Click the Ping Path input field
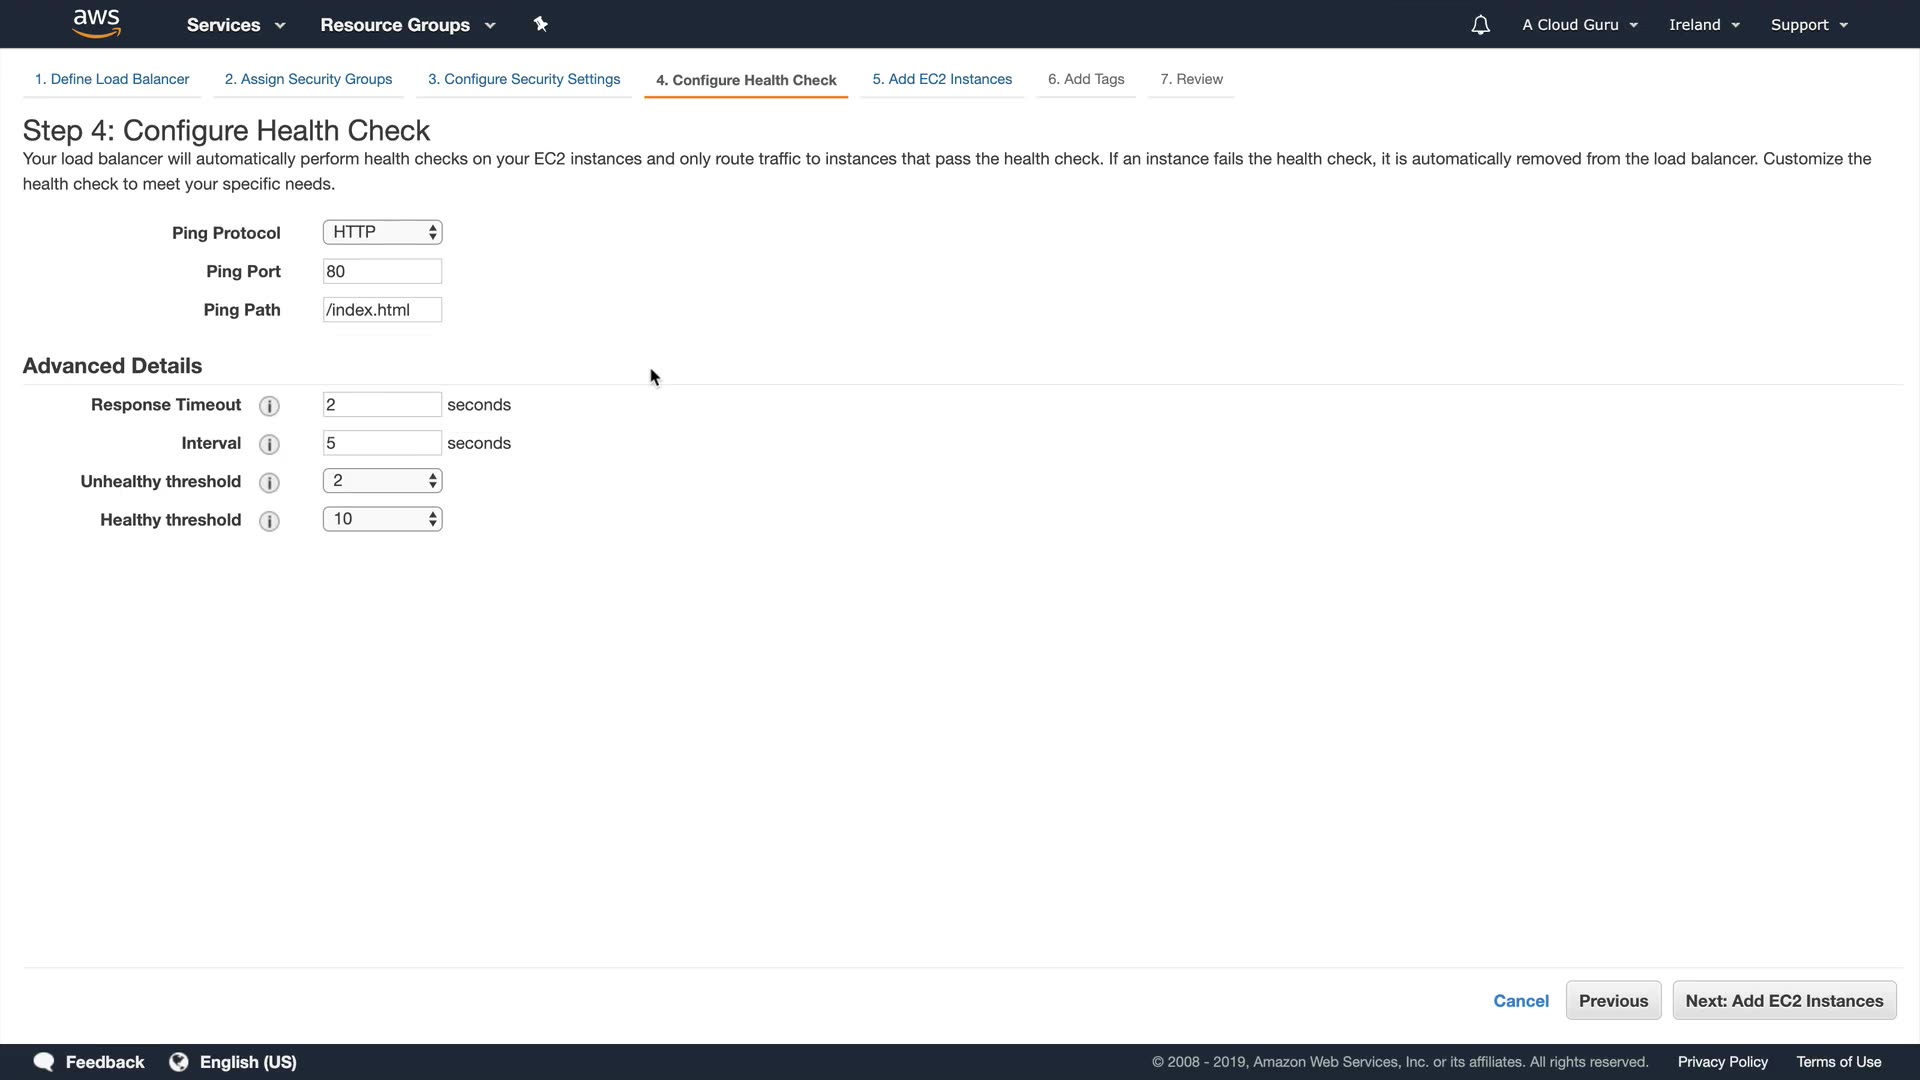The height and width of the screenshot is (1080, 1920). pyautogui.click(x=382, y=310)
